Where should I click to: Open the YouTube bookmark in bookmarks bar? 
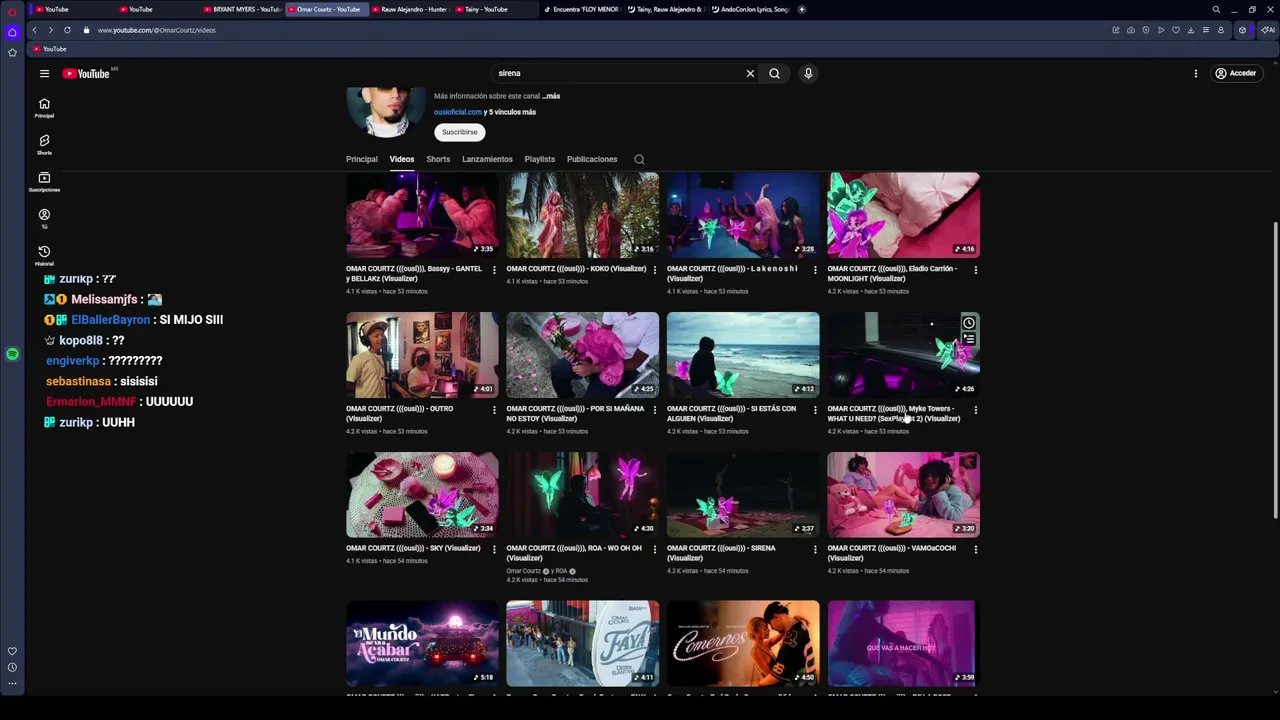(50, 49)
